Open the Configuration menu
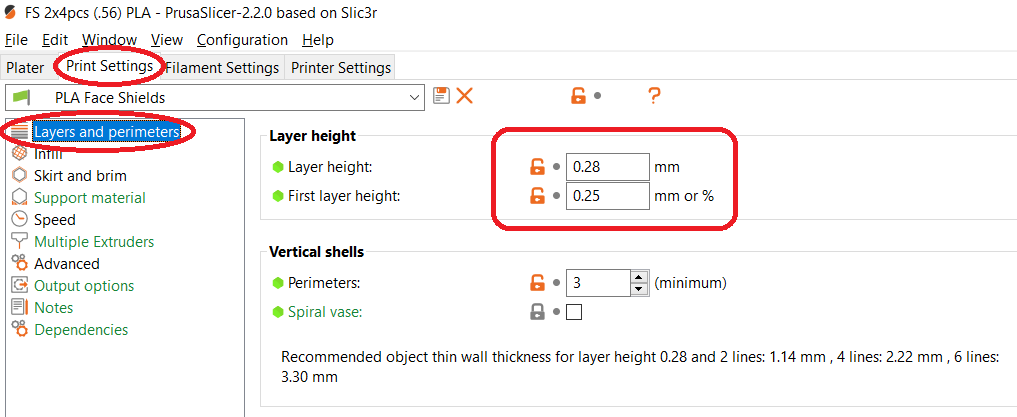This screenshot has width=1017, height=417. pyautogui.click(x=242, y=40)
